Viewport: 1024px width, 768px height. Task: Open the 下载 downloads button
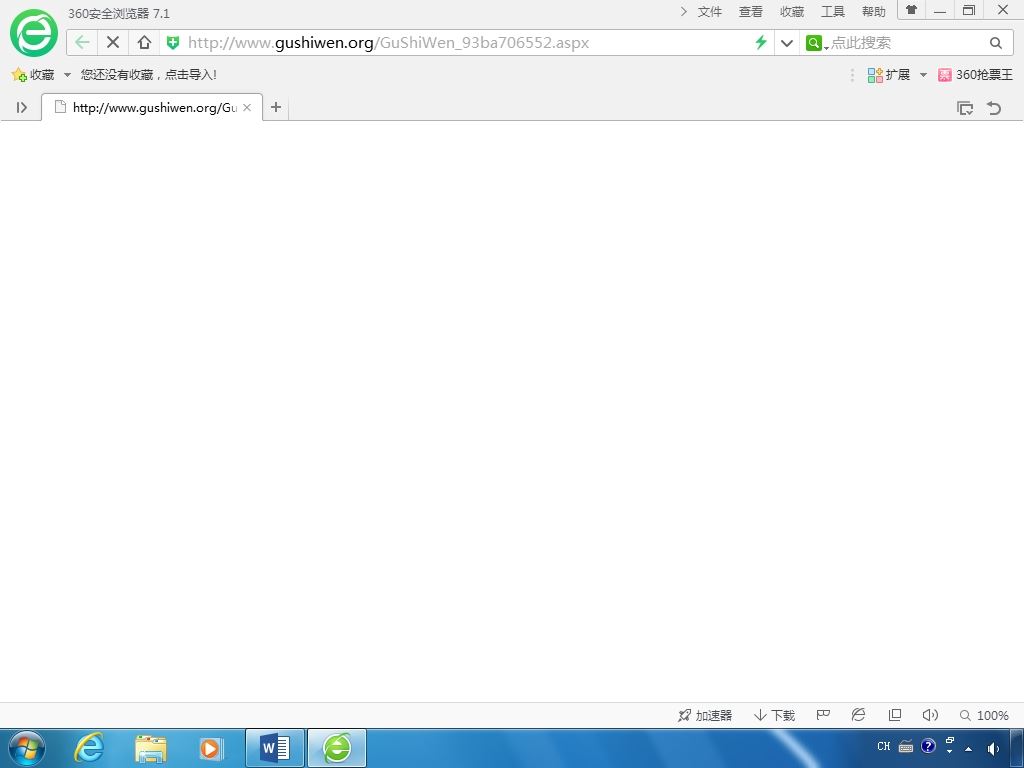point(775,716)
